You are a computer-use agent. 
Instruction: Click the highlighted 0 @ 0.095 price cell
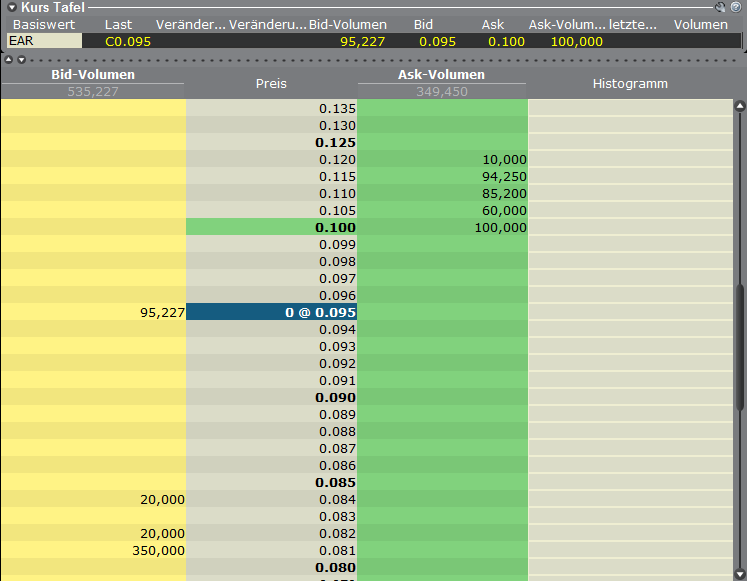(271, 313)
